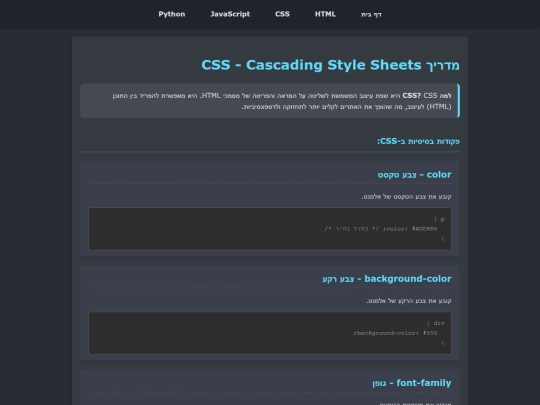Click the description קובע את צבע הרקע של אלמנט
The width and height of the screenshot is (540, 405).
tap(409, 301)
